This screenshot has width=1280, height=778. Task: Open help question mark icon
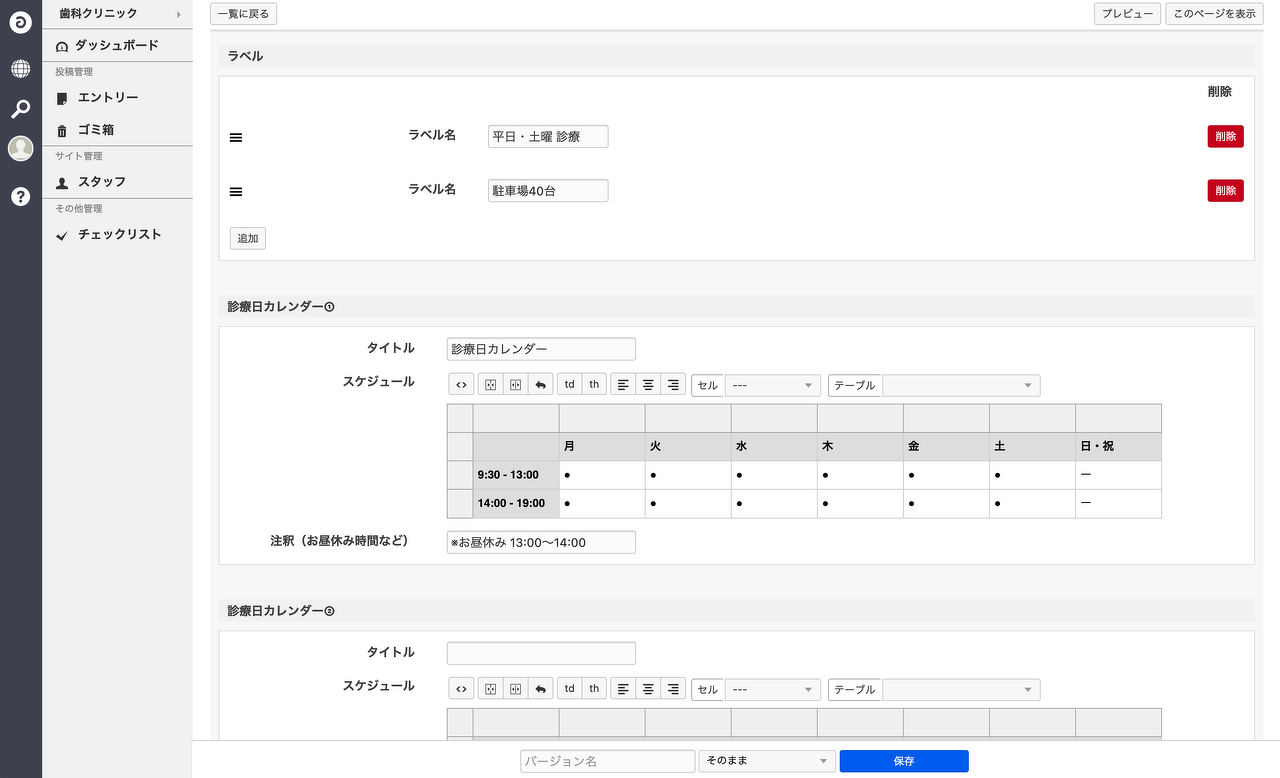click(20, 196)
